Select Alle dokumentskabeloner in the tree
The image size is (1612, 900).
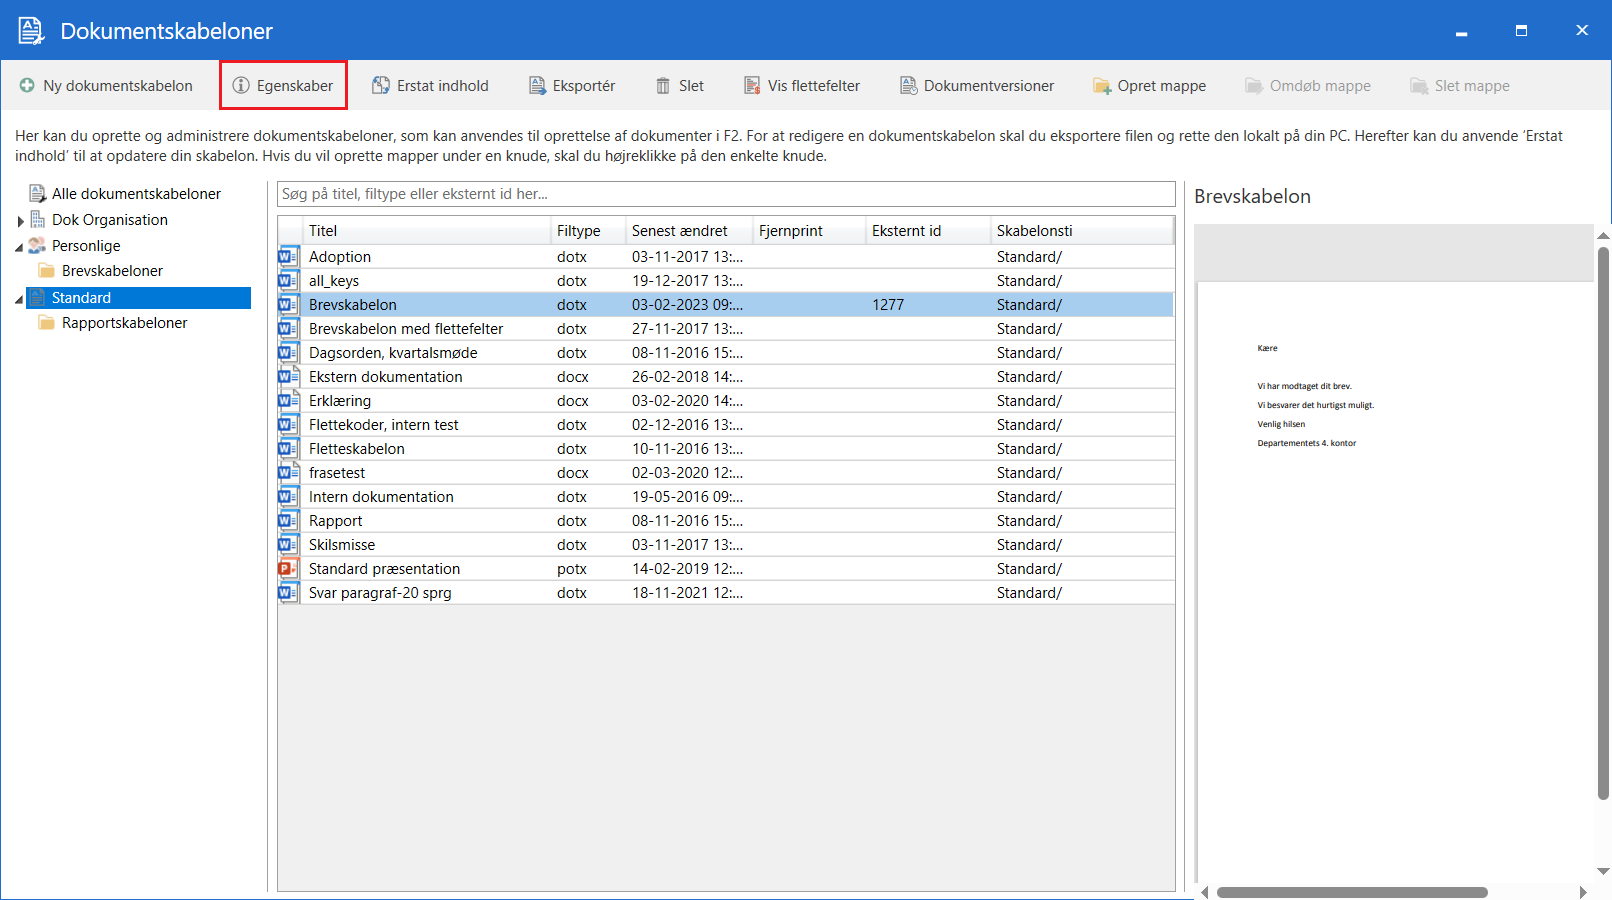point(136,194)
